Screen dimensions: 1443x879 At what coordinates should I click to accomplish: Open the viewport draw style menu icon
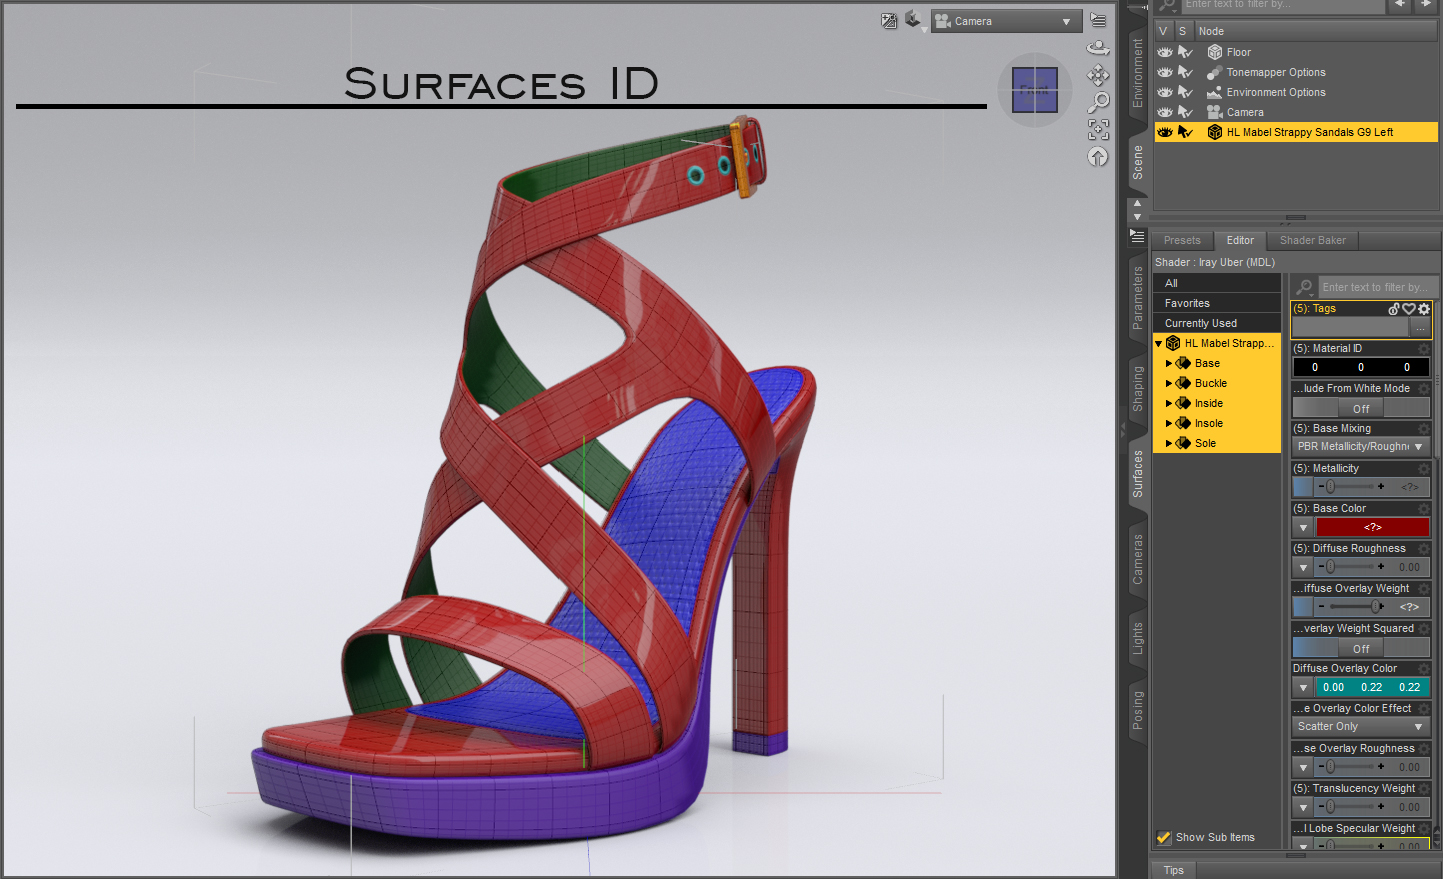point(914,20)
